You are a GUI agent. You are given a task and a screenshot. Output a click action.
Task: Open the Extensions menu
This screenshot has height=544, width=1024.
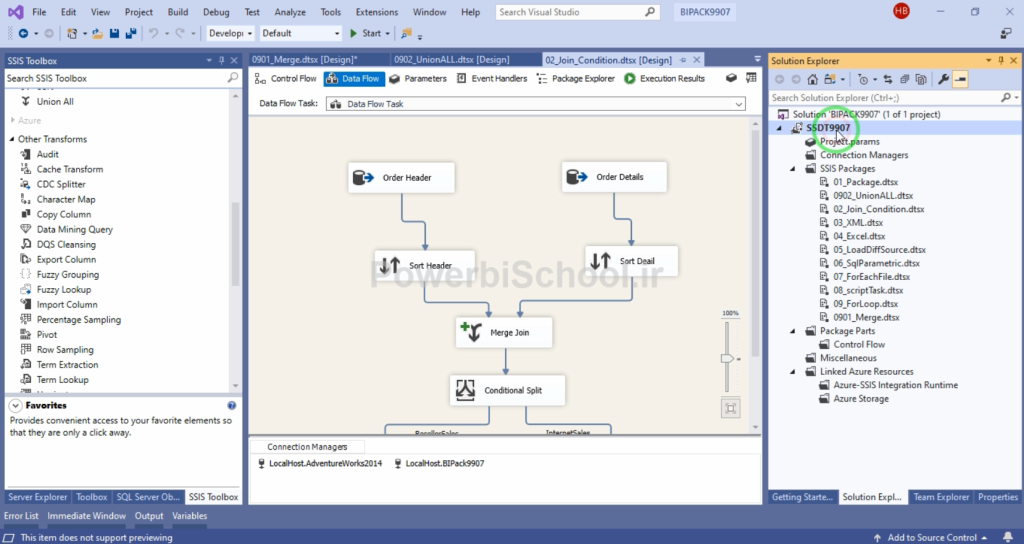pyautogui.click(x=376, y=12)
